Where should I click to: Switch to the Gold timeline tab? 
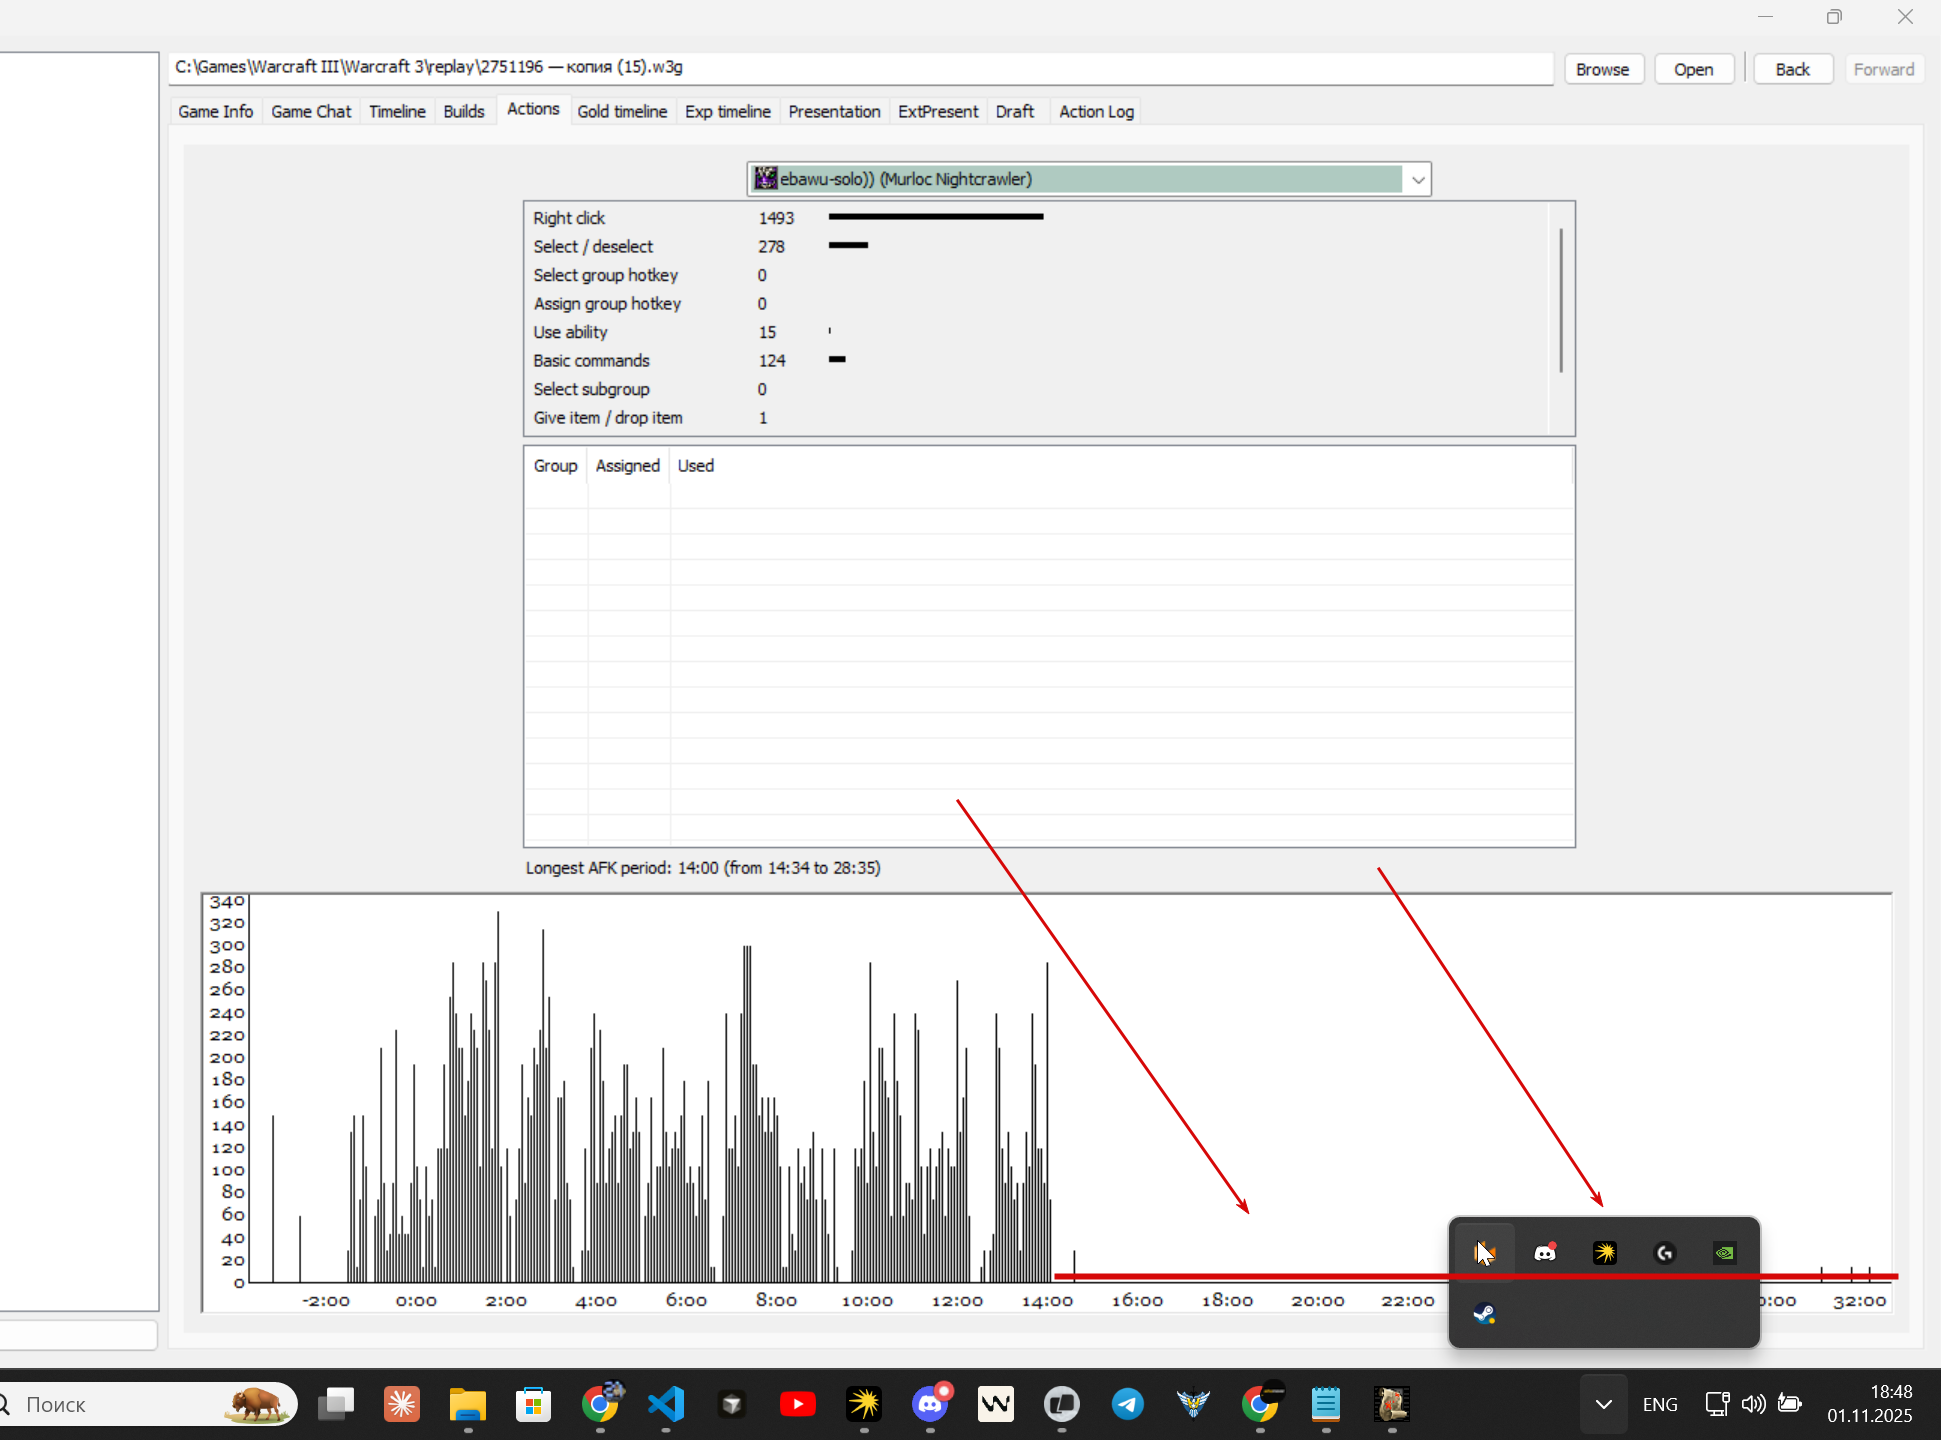click(x=622, y=111)
